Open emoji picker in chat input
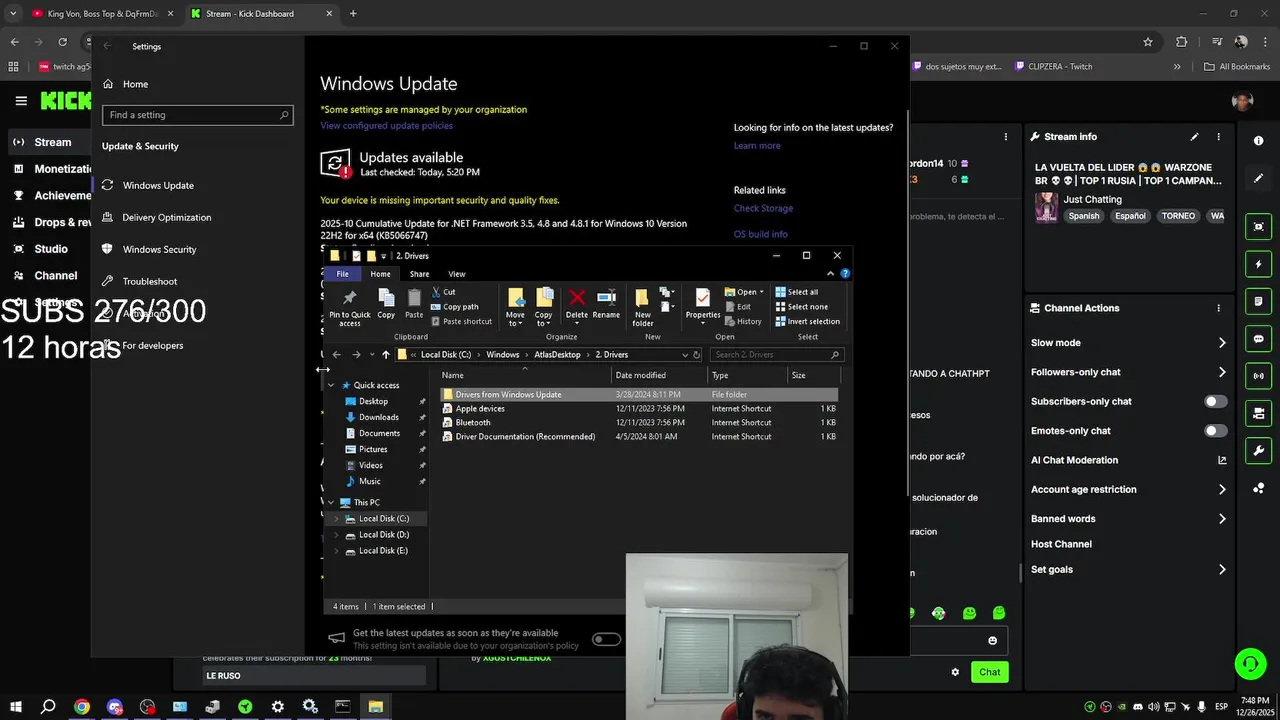Image resolution: width=1280 pixels, height=720 pixels. coord(992,641)
